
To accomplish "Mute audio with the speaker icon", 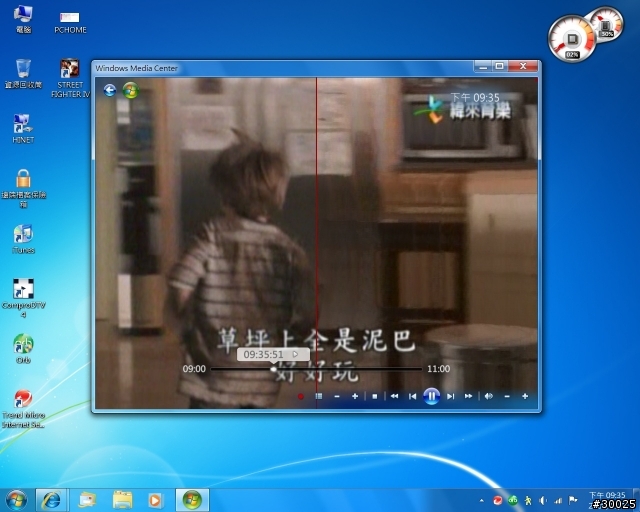I will tap(489, 396).
